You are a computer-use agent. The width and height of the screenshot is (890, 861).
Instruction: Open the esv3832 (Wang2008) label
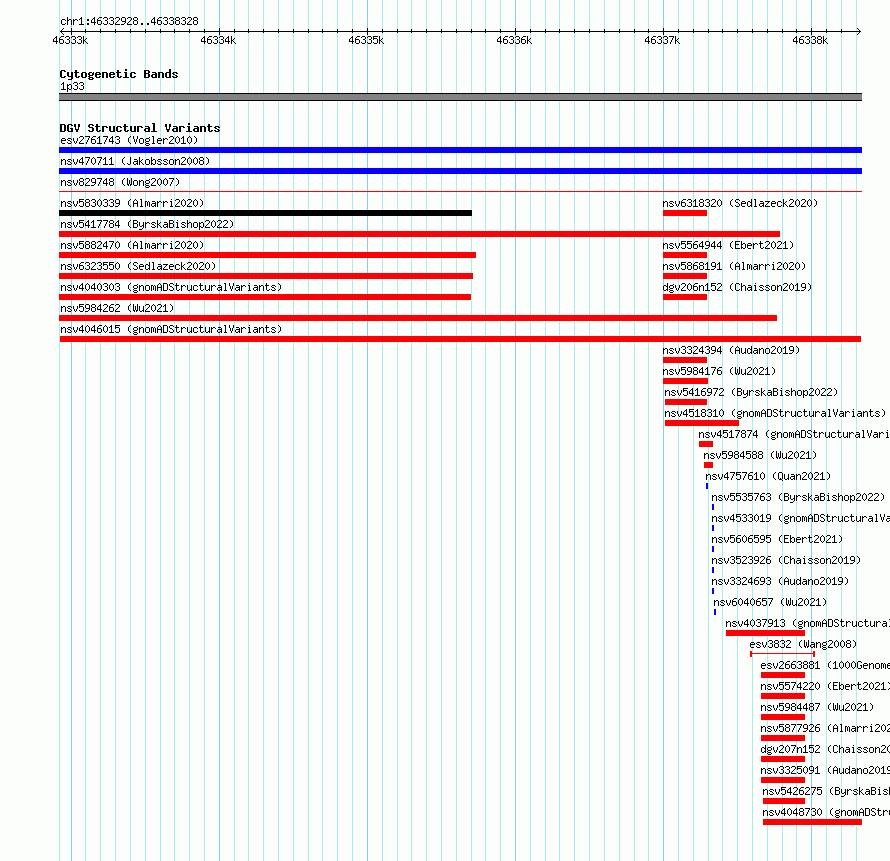[x=803, y=644]
